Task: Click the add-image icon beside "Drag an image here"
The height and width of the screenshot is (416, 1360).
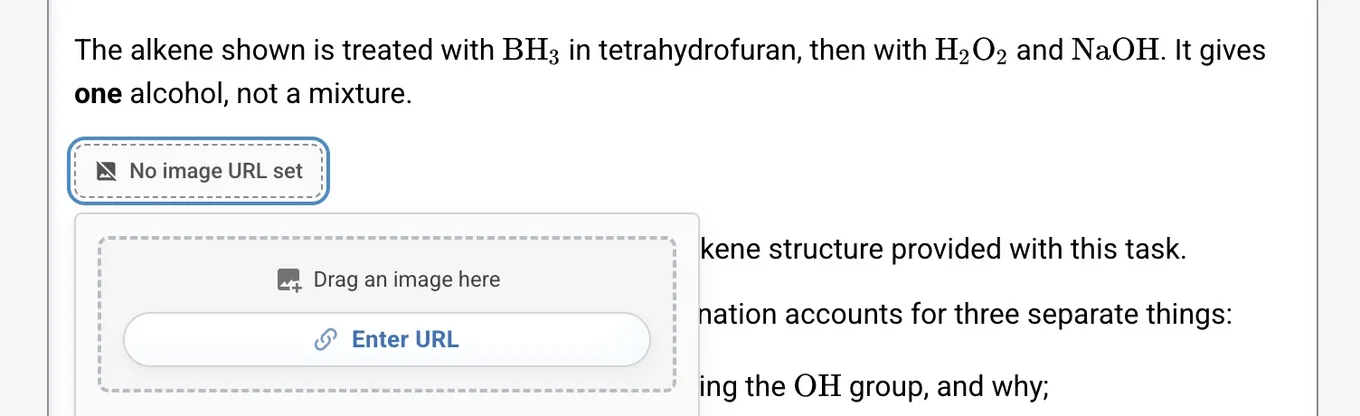Action: point(289,280)
